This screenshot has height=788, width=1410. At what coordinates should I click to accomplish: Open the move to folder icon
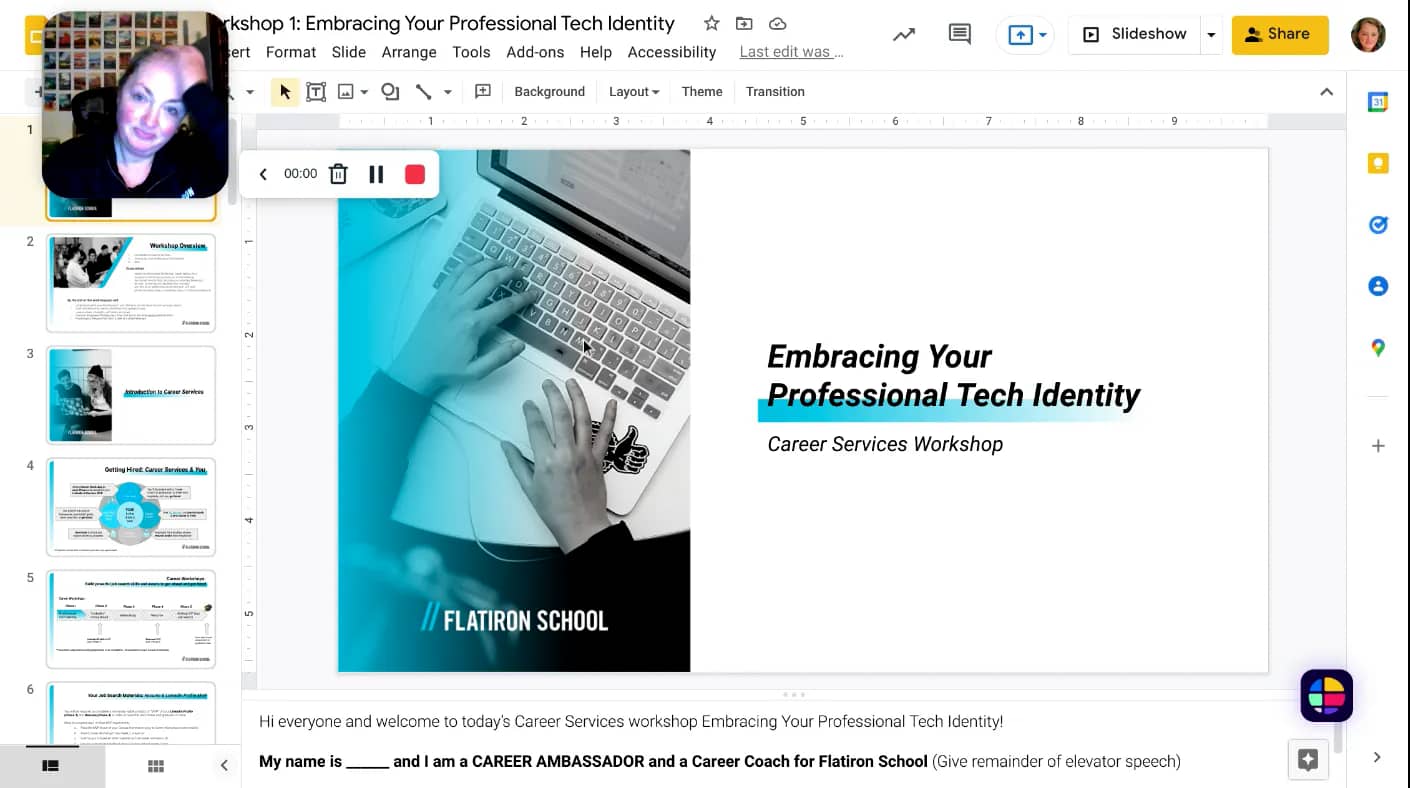tap(744, 23)
